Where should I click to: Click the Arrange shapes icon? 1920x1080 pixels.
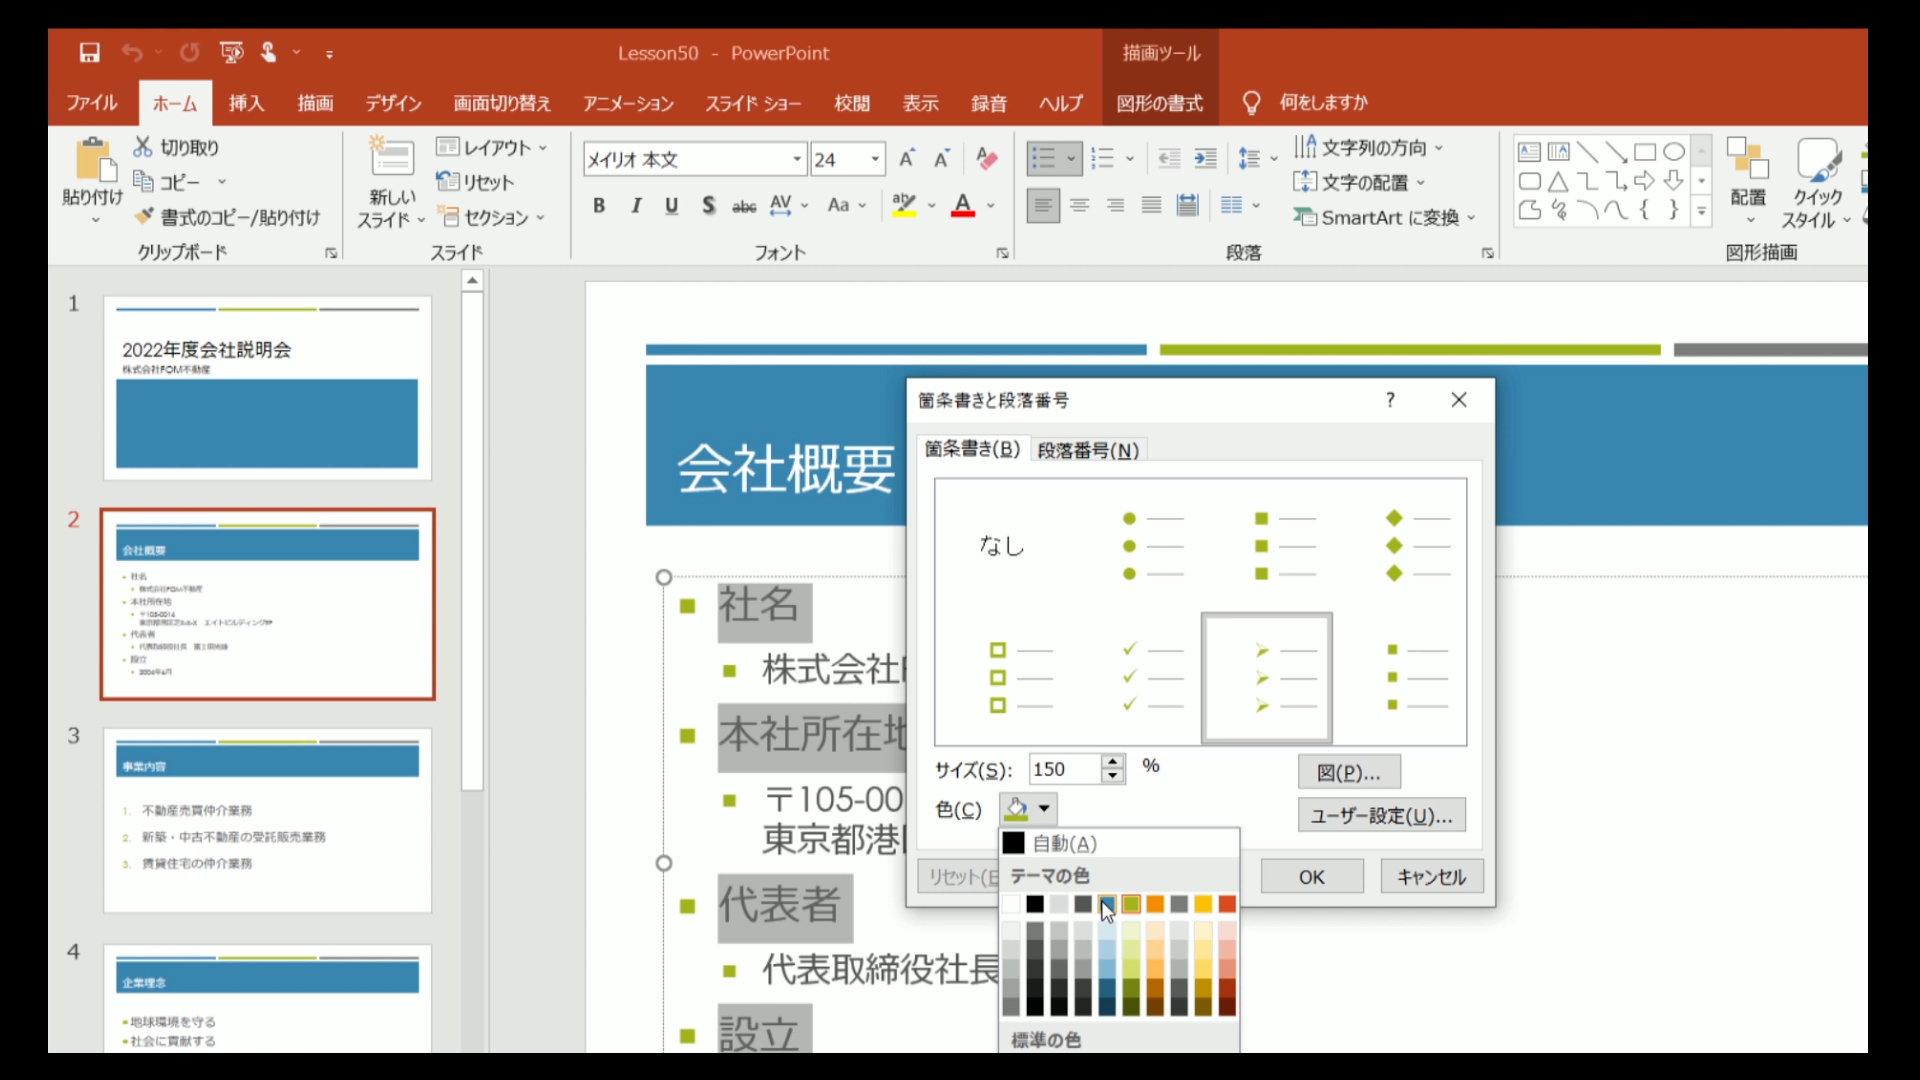pos(1748,158)
